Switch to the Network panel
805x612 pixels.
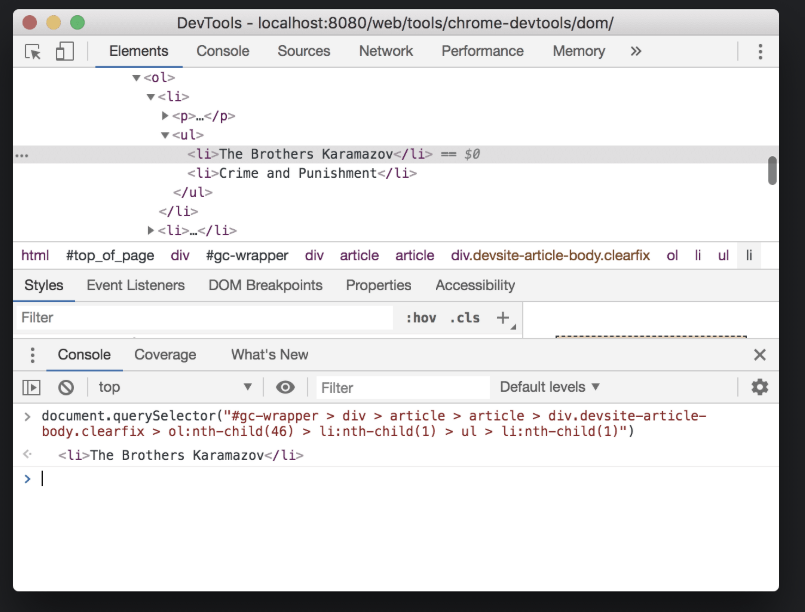click(386, 51)
